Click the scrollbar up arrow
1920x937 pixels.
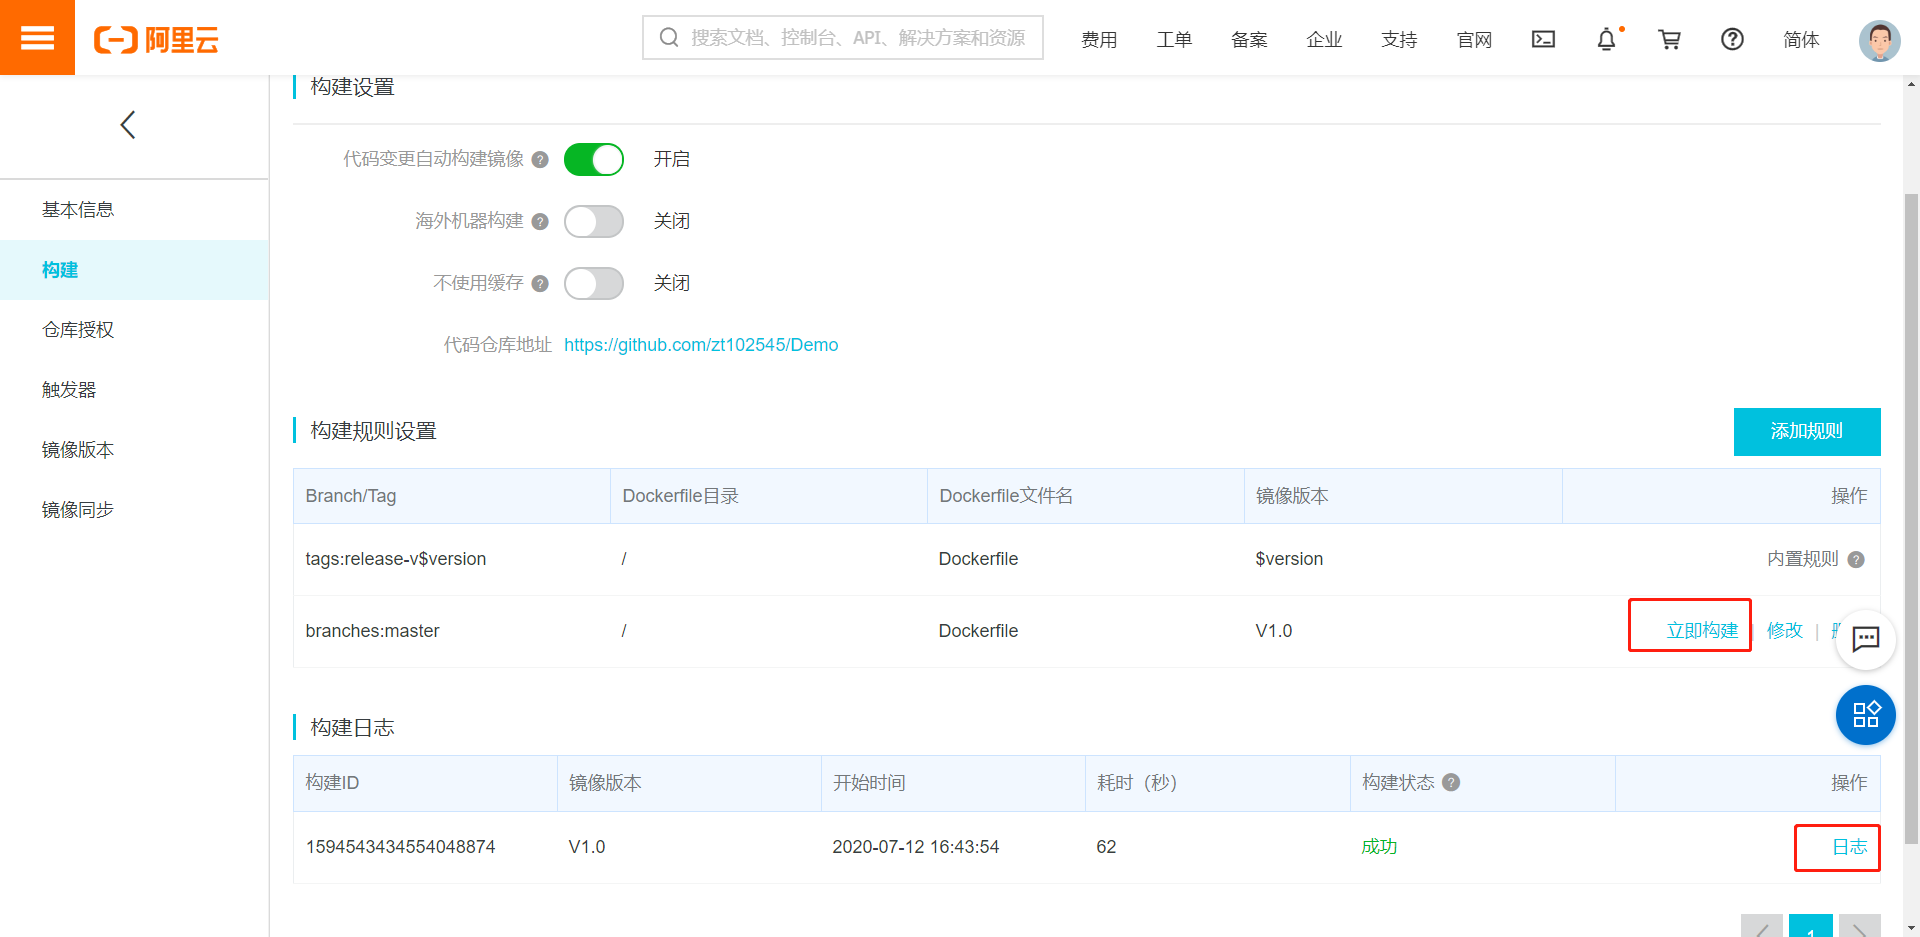click(x=1911, y=85)
